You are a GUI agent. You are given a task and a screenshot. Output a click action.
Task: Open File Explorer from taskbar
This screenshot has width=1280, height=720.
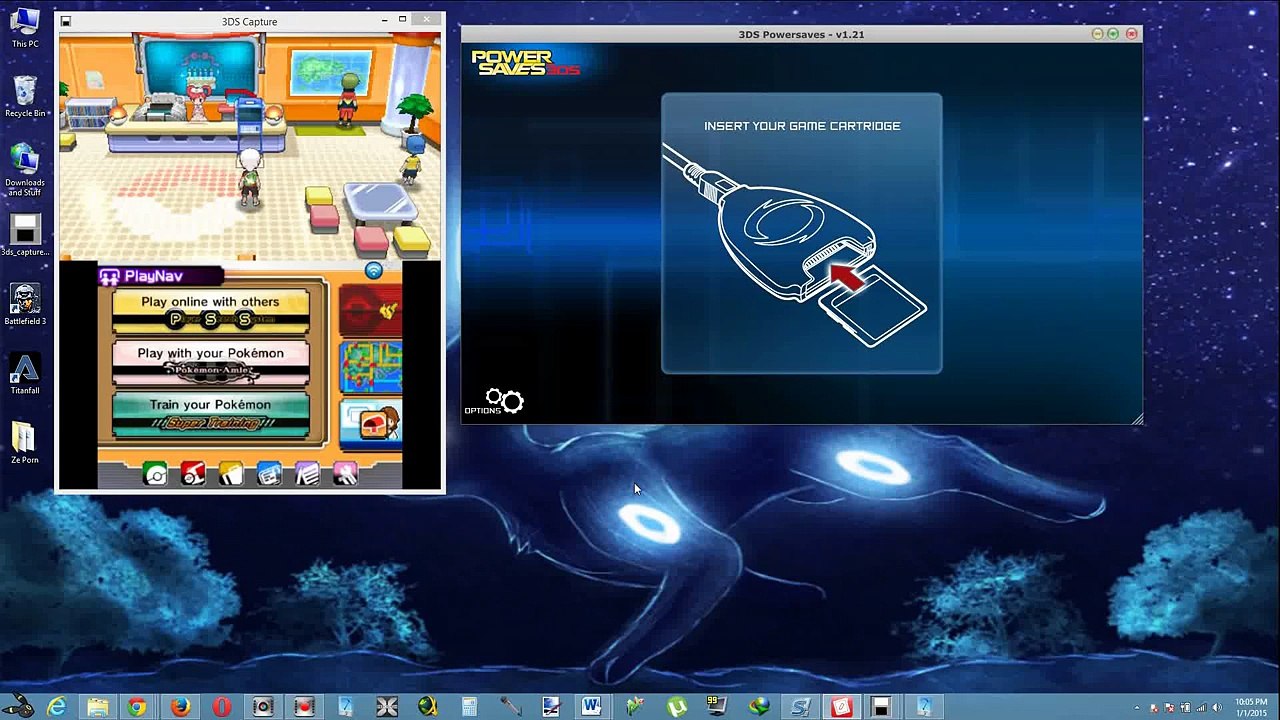tap(97, 707)
